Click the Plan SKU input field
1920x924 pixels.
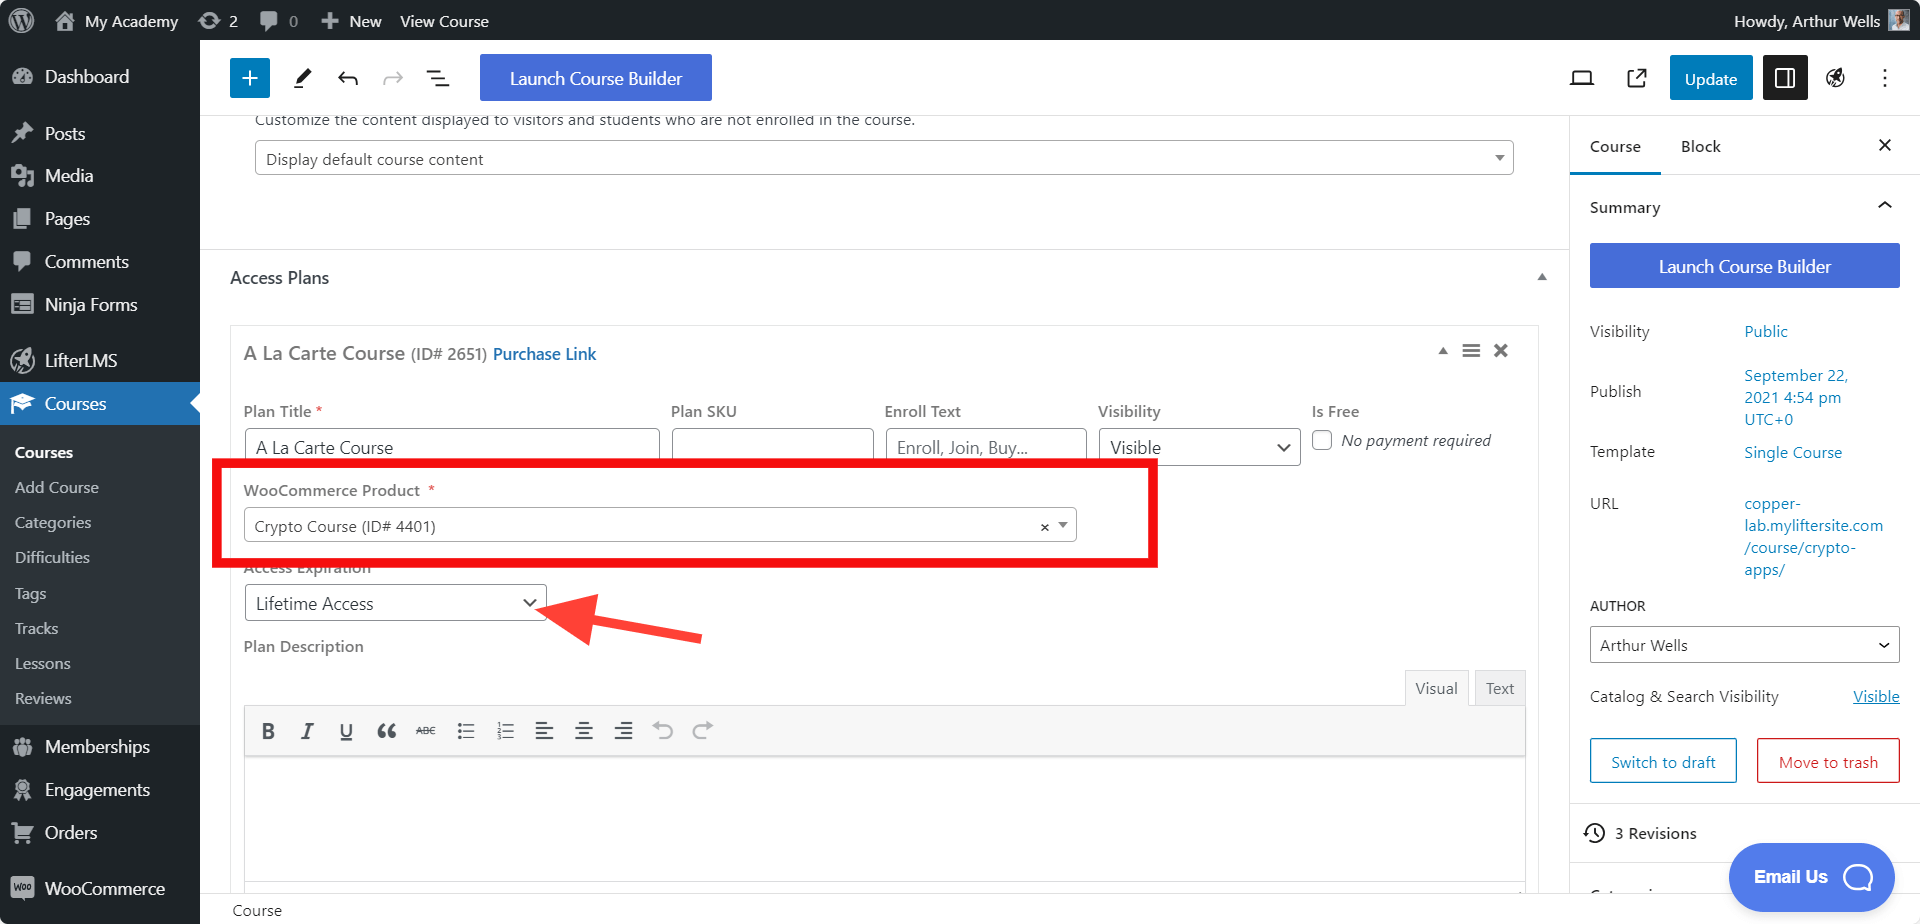pos(773,445)
